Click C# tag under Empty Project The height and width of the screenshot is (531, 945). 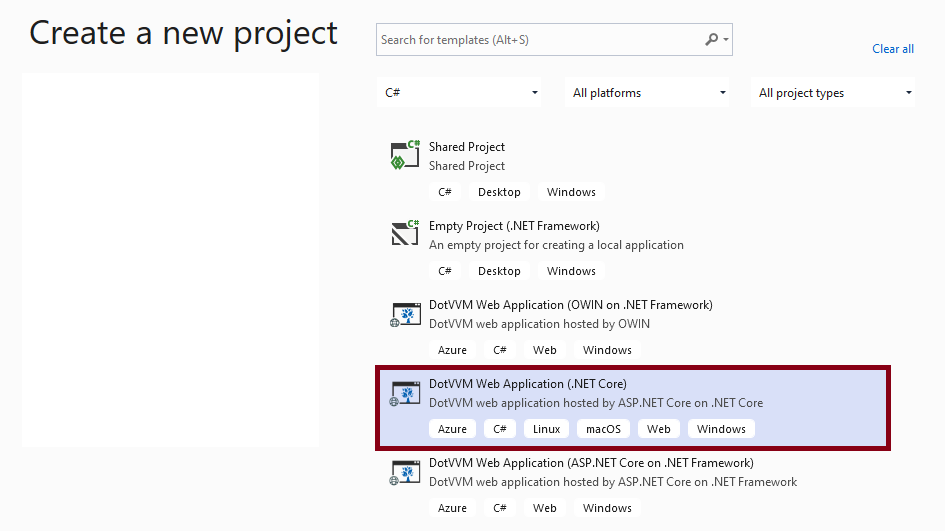coord(445,271)
